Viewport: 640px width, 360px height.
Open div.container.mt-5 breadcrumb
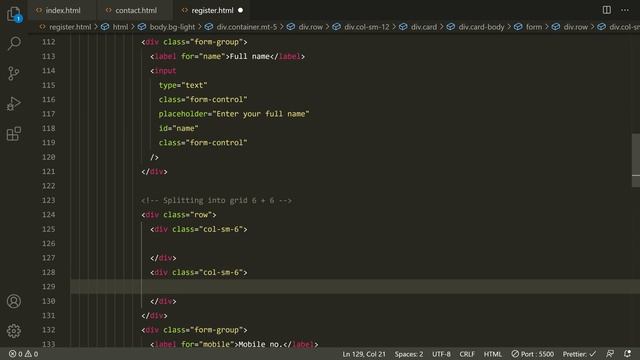tap(247, 27)
